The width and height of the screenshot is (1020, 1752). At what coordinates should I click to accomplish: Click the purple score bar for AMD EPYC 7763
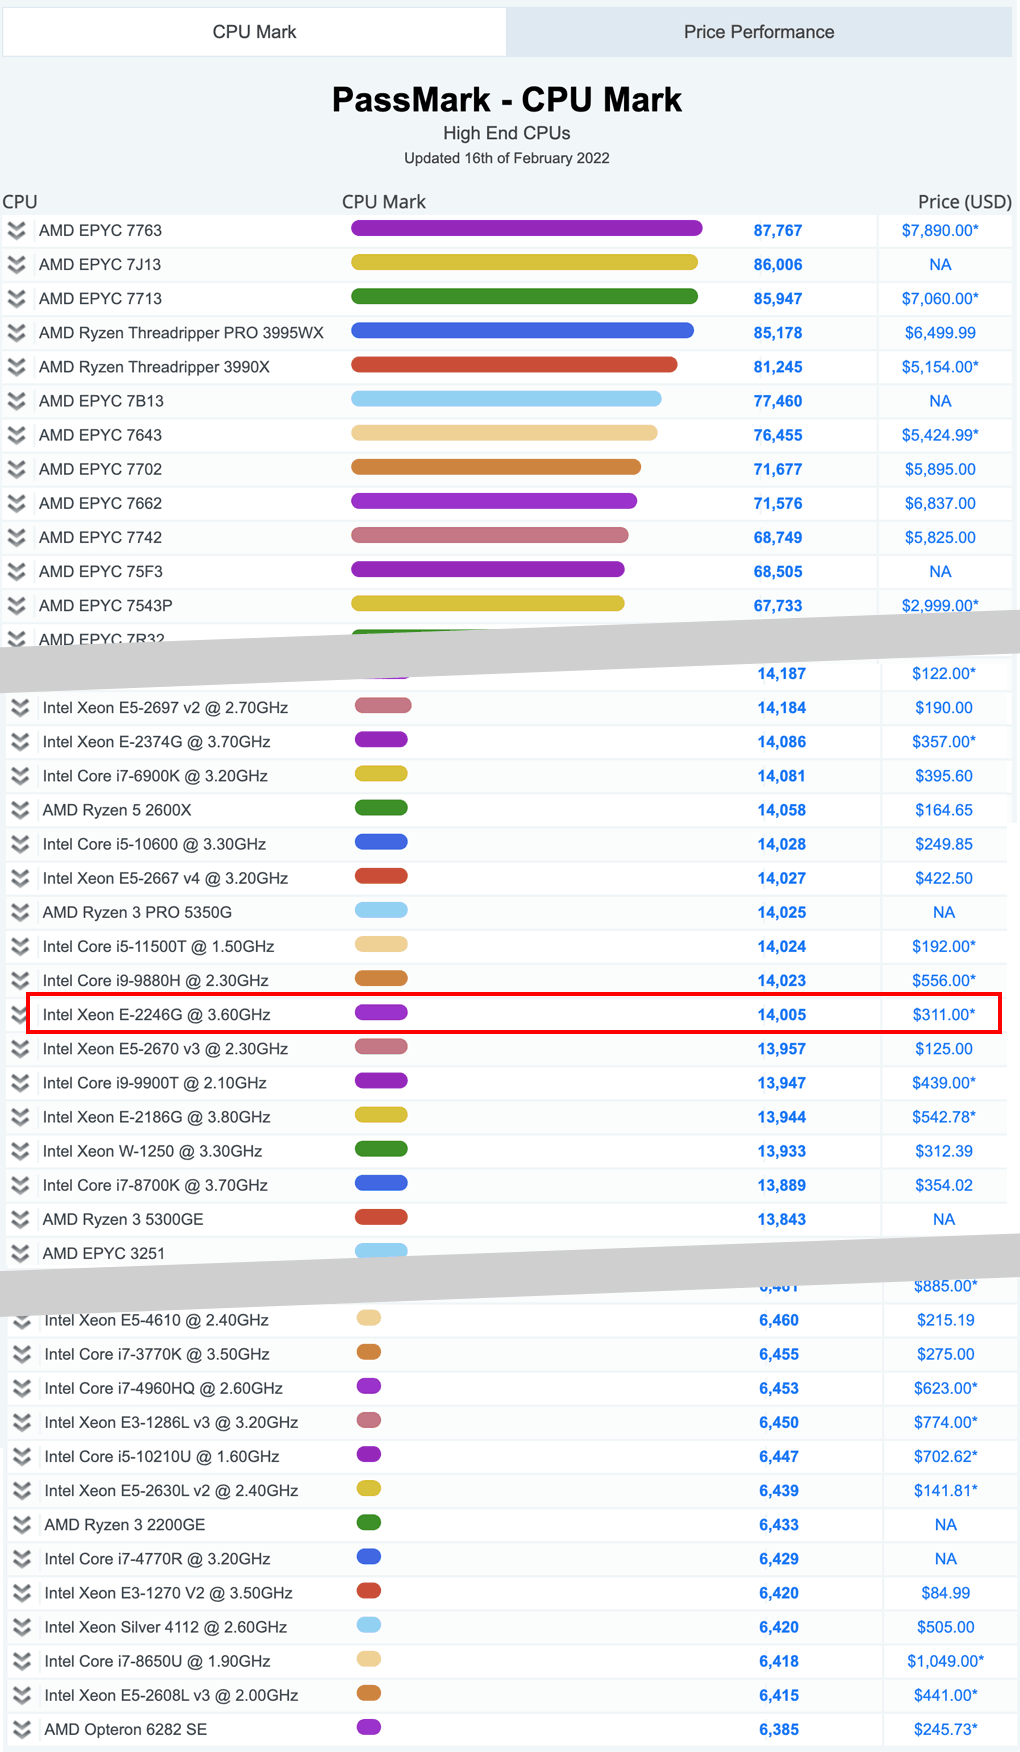click(526, 229)
